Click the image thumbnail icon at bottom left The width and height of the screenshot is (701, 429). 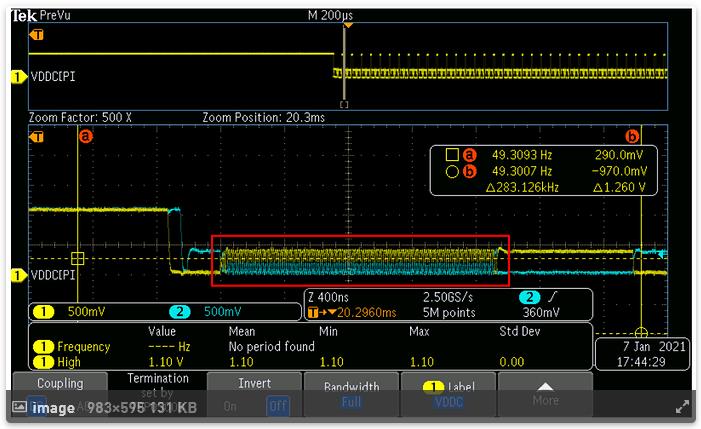pos(19,407)
